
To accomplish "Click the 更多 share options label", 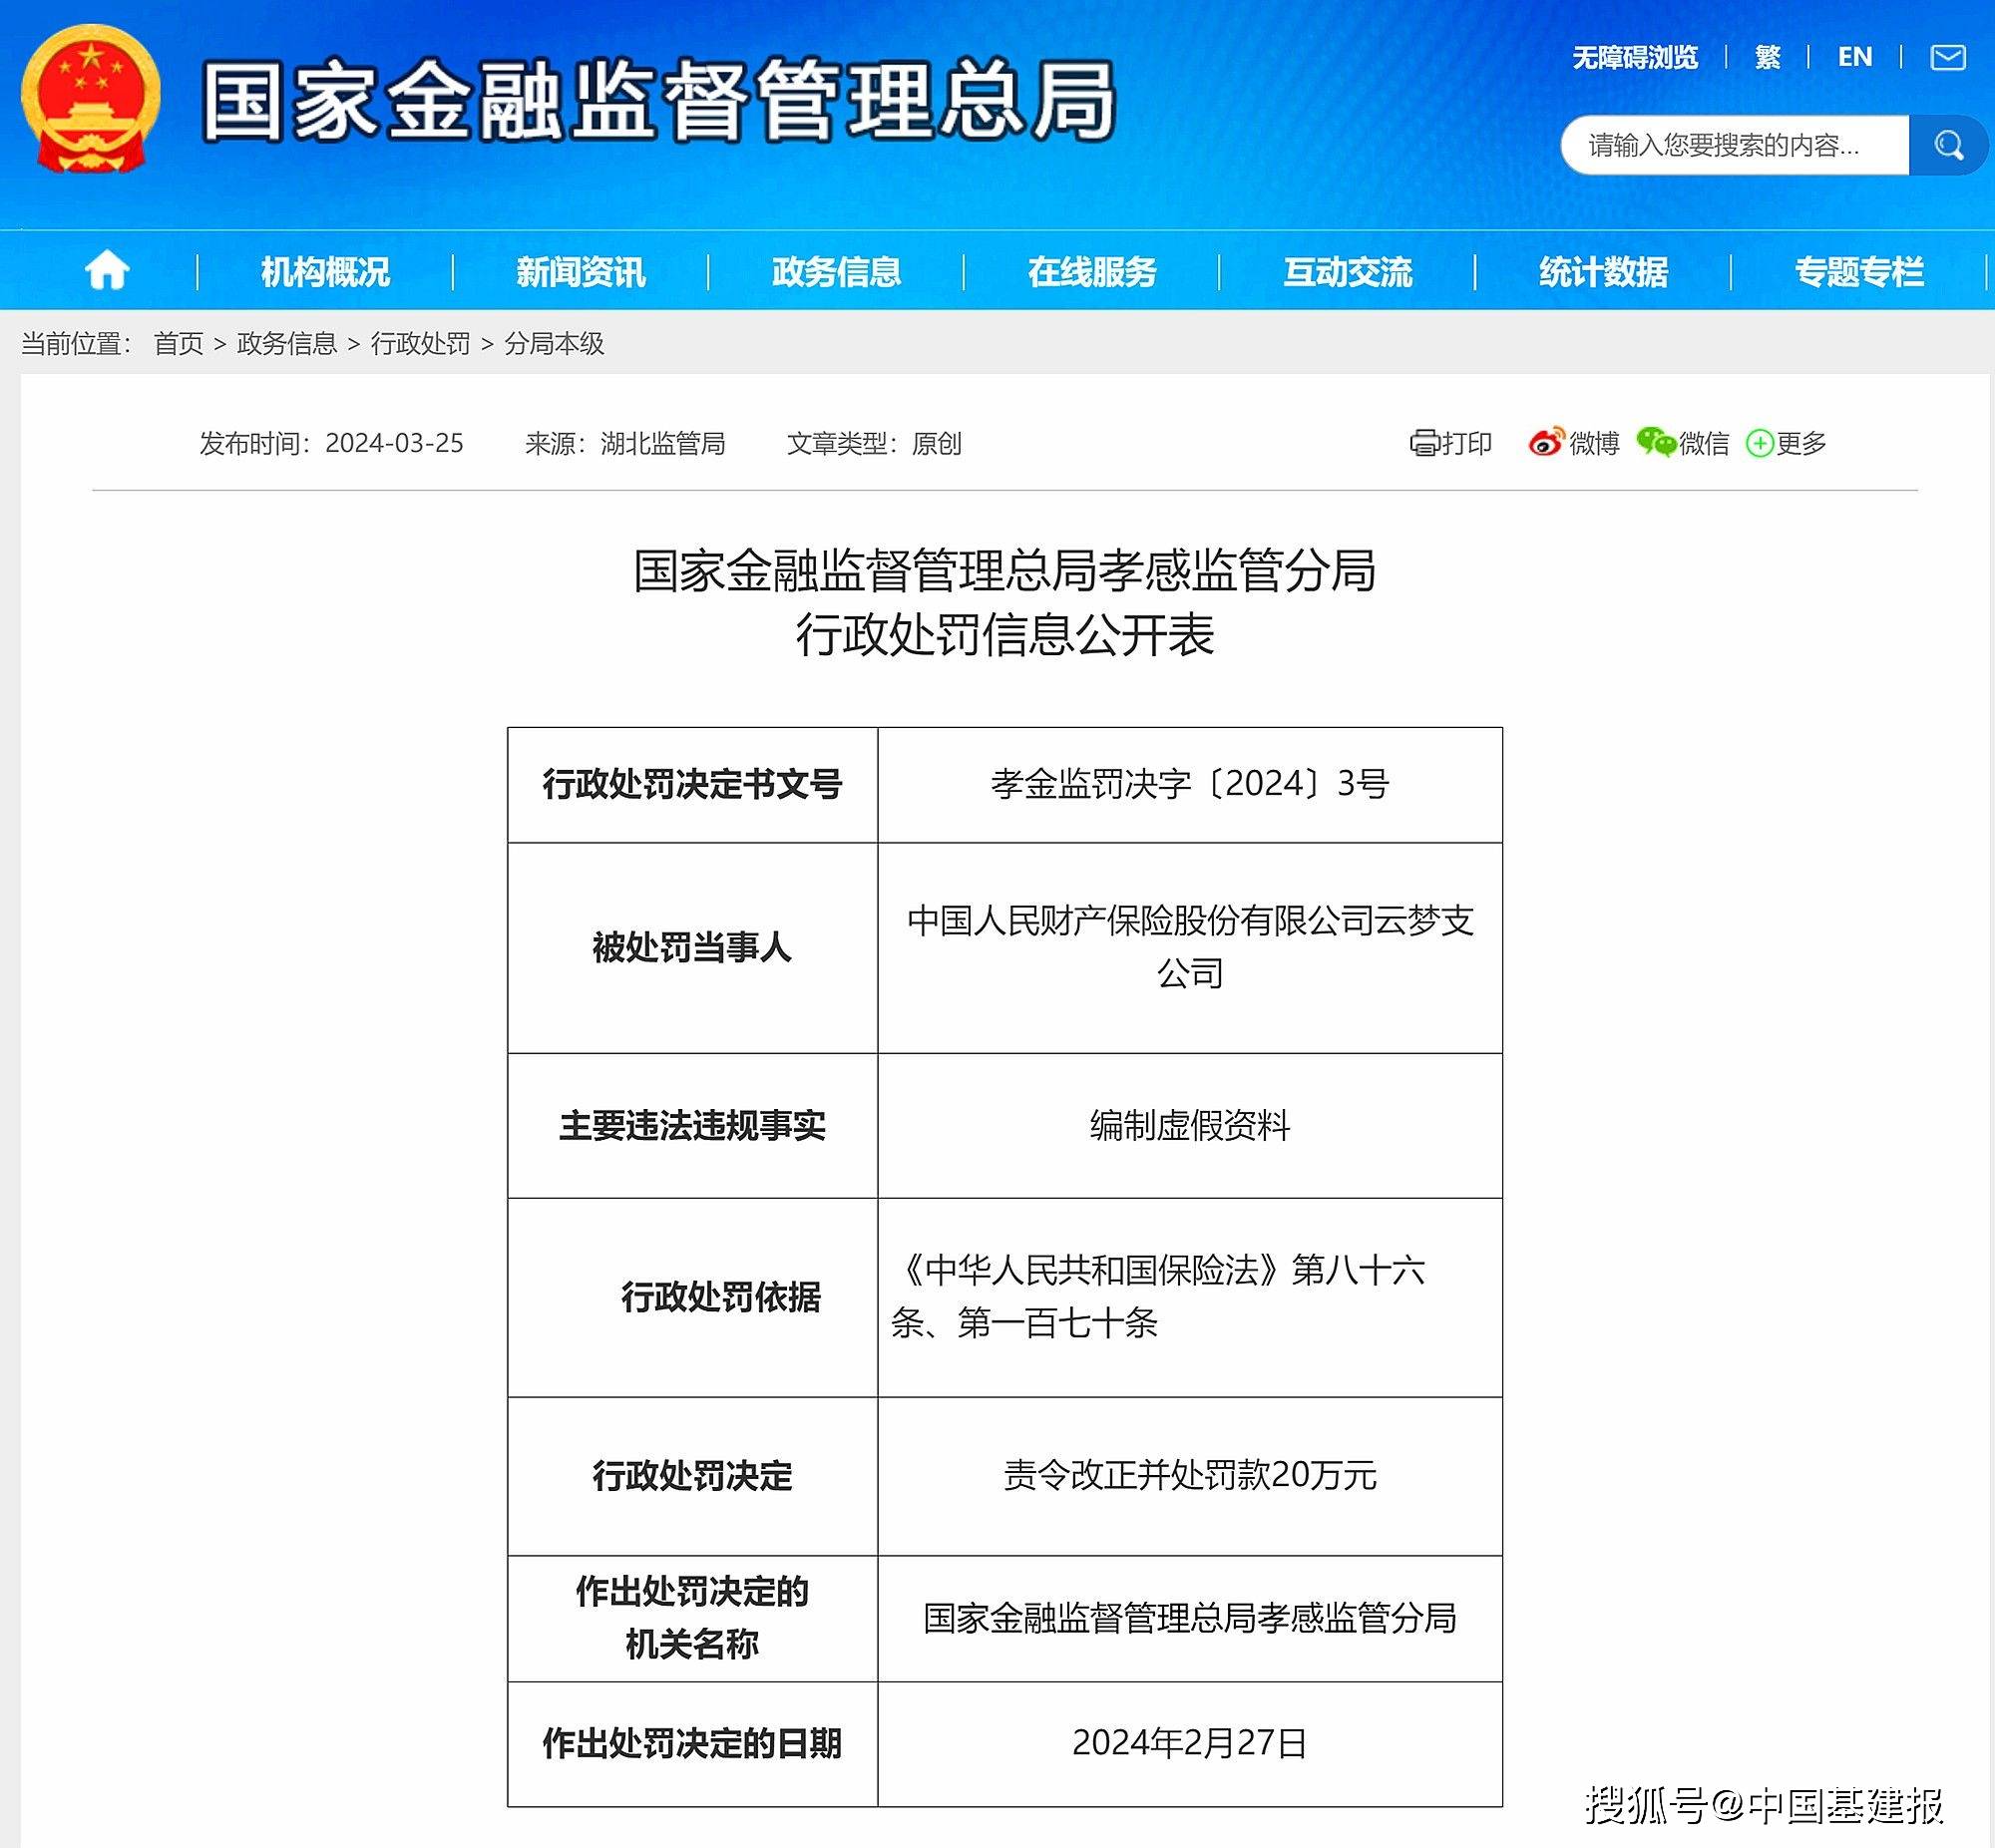I will [1801, 443].
